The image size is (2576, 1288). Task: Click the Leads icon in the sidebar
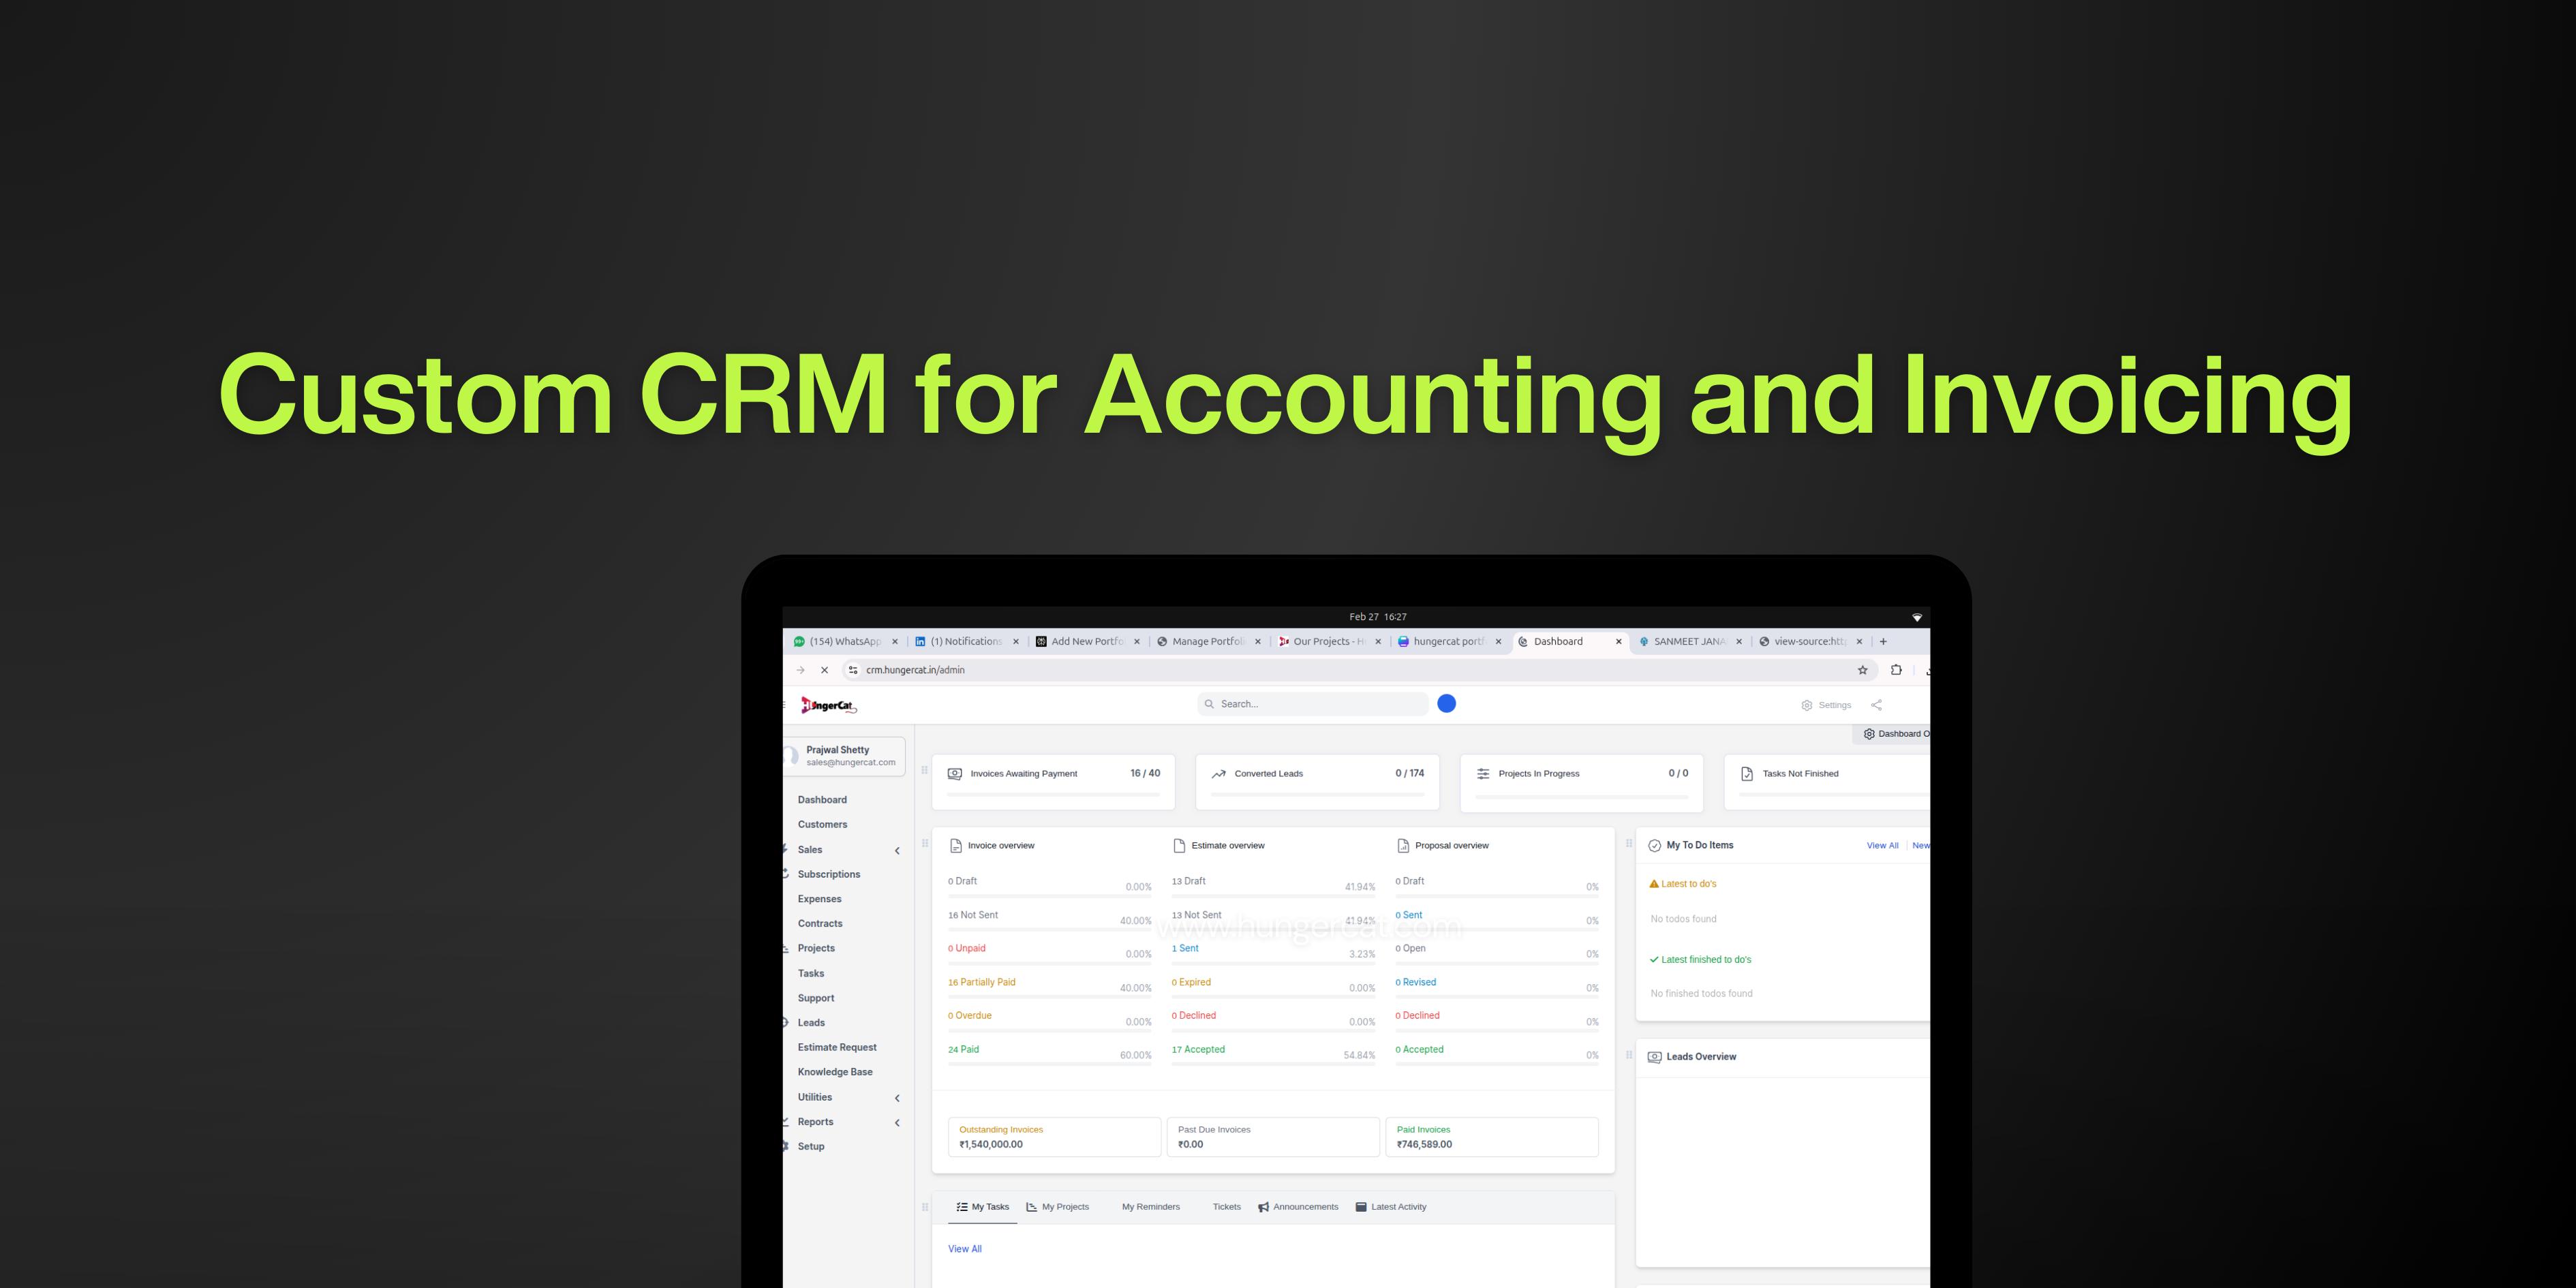(x=786, y=1022)
